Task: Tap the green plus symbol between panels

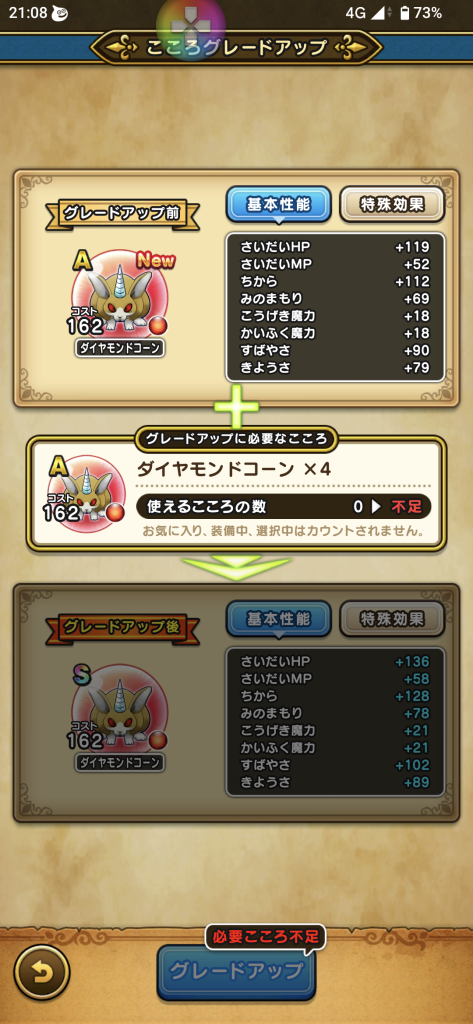Action: click(236, 407)
